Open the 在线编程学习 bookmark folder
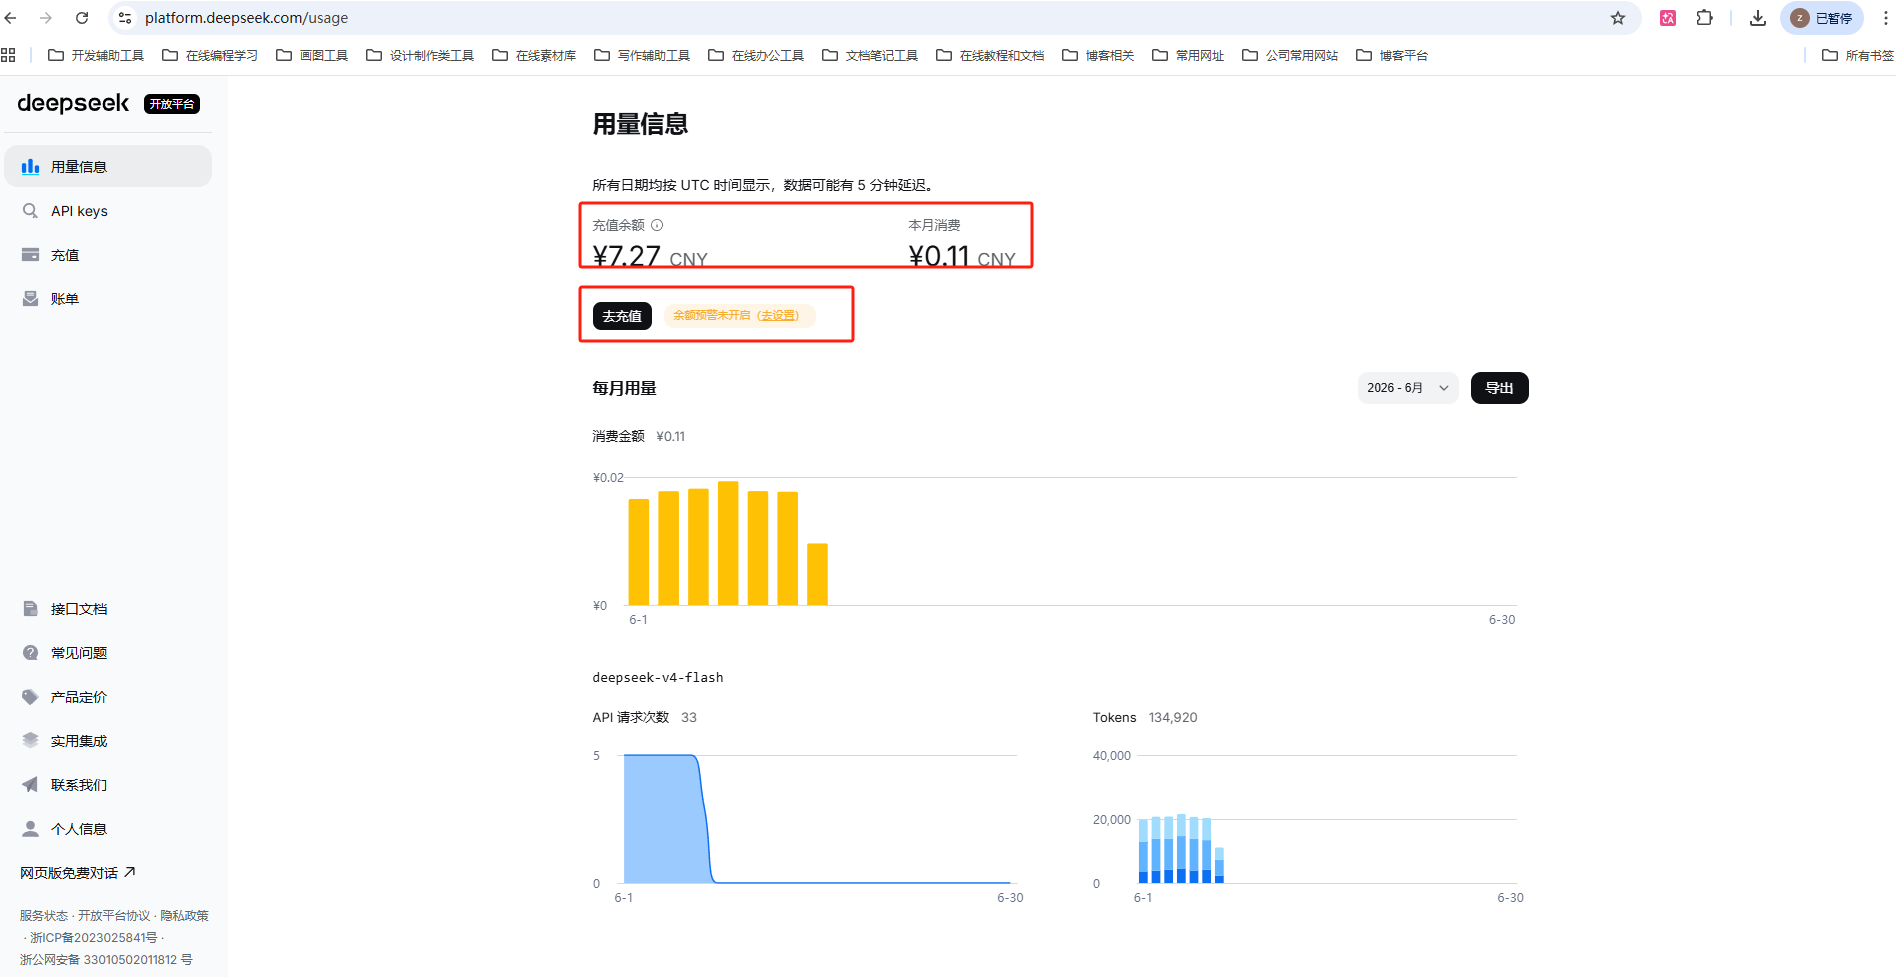1896x977 pixels. pyautogui.click(x=211, y=55)
